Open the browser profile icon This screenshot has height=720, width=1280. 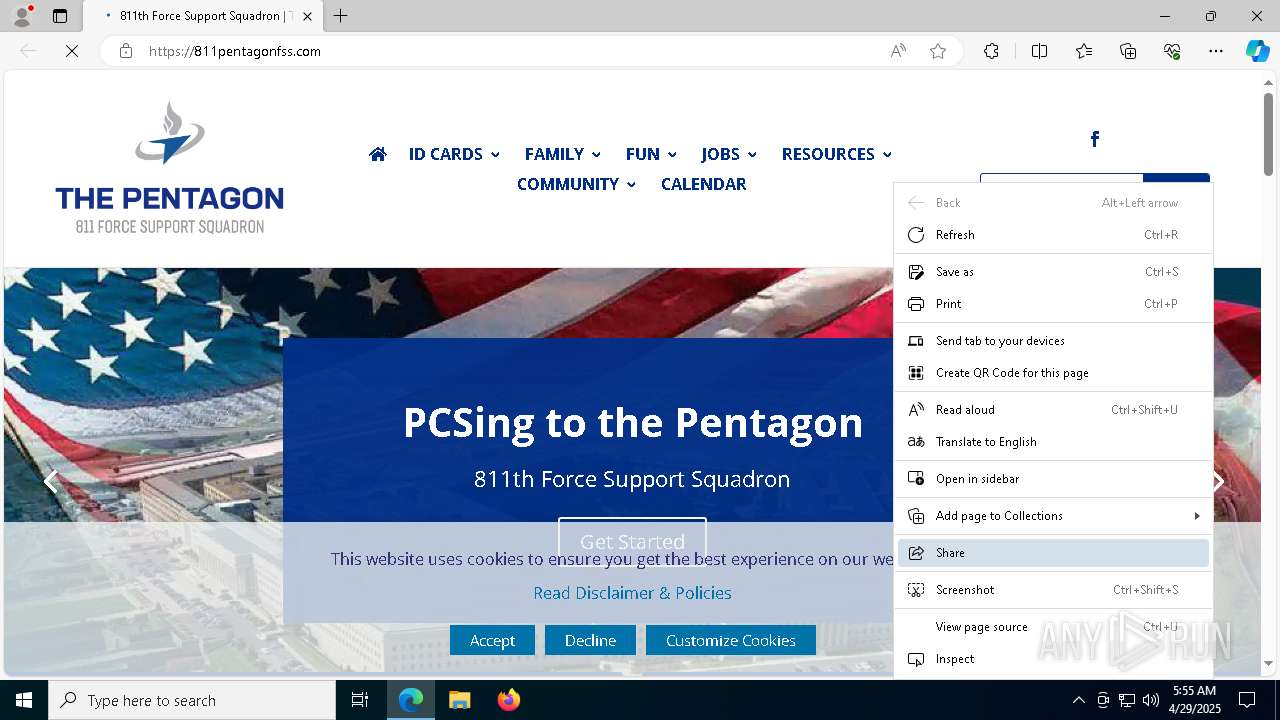pos(21,16)
